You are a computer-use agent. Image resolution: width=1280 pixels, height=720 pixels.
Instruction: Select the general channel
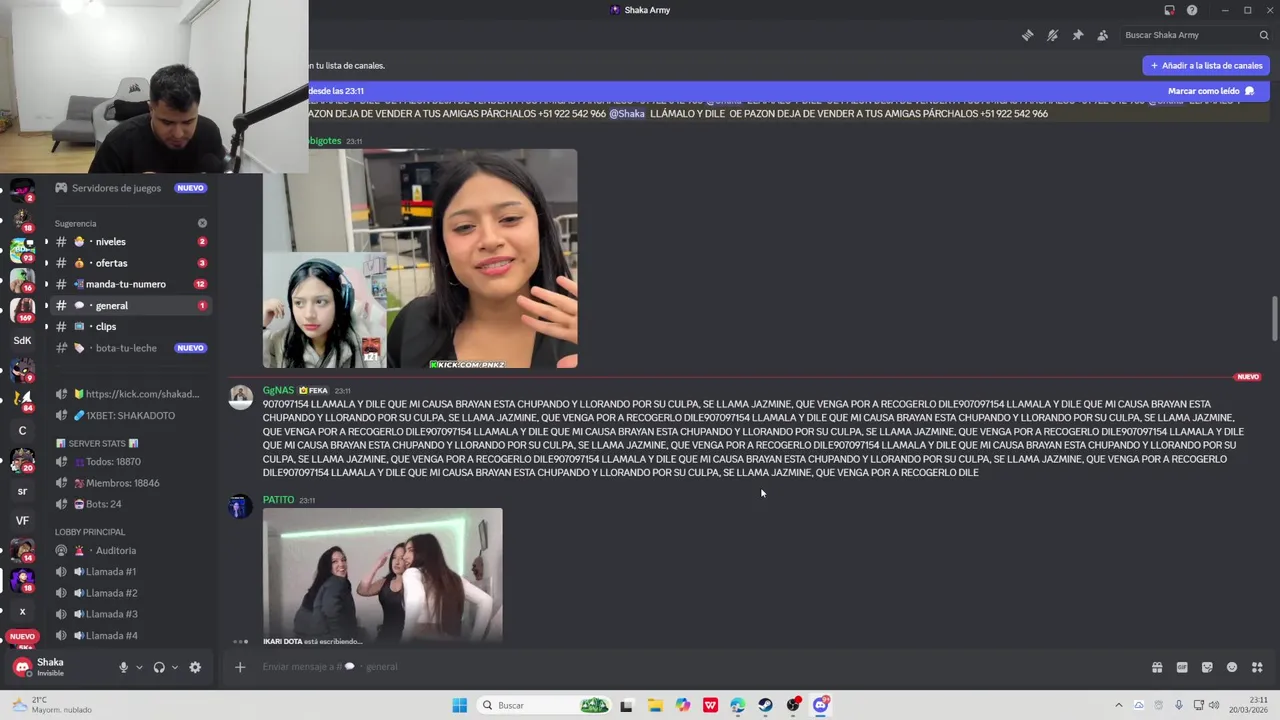click(129, 305)
